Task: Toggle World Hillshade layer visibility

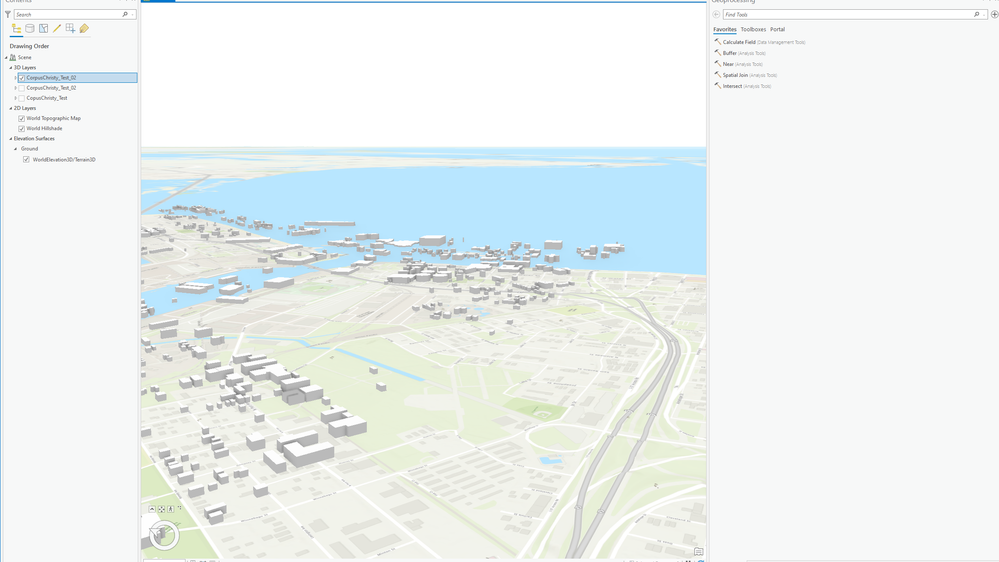Action: coord(22,129)
